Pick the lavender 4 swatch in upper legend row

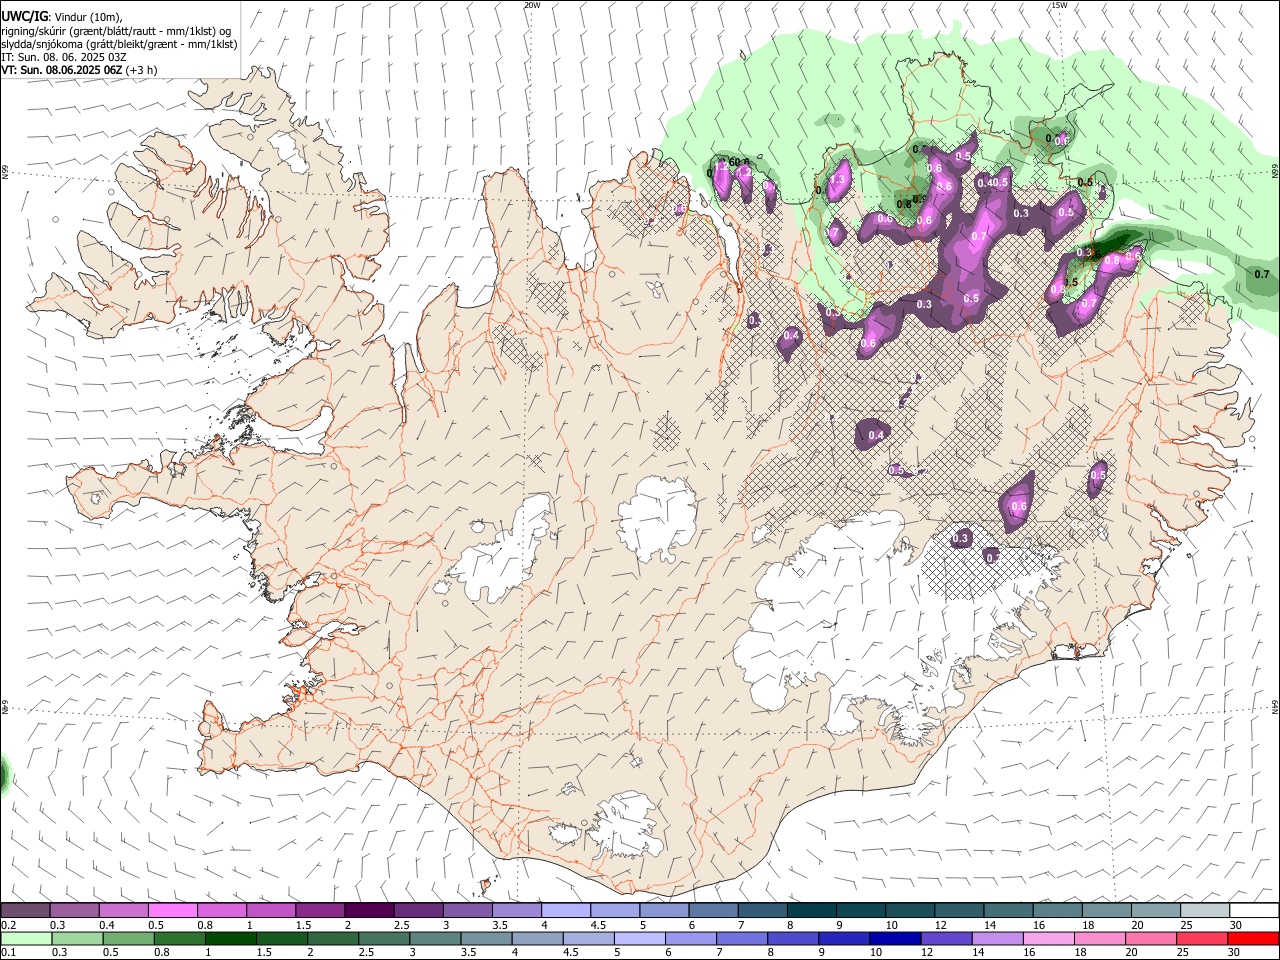click(565, 911)
